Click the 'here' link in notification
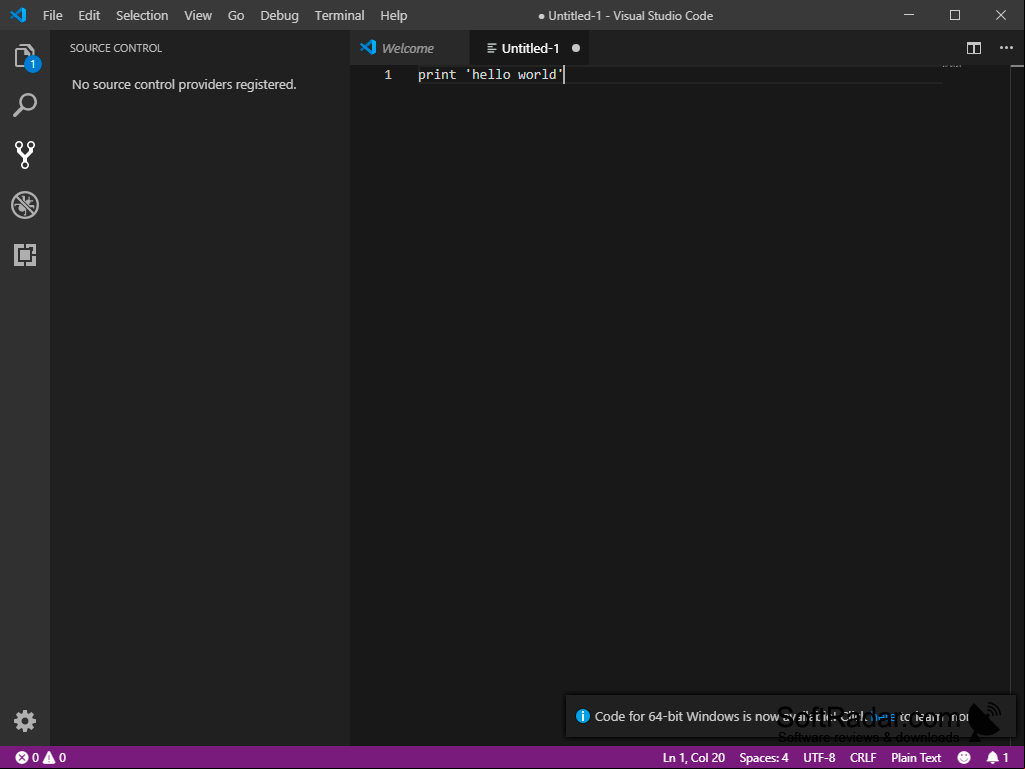This screenshot has height=769, width=1025. coord(884,717)
